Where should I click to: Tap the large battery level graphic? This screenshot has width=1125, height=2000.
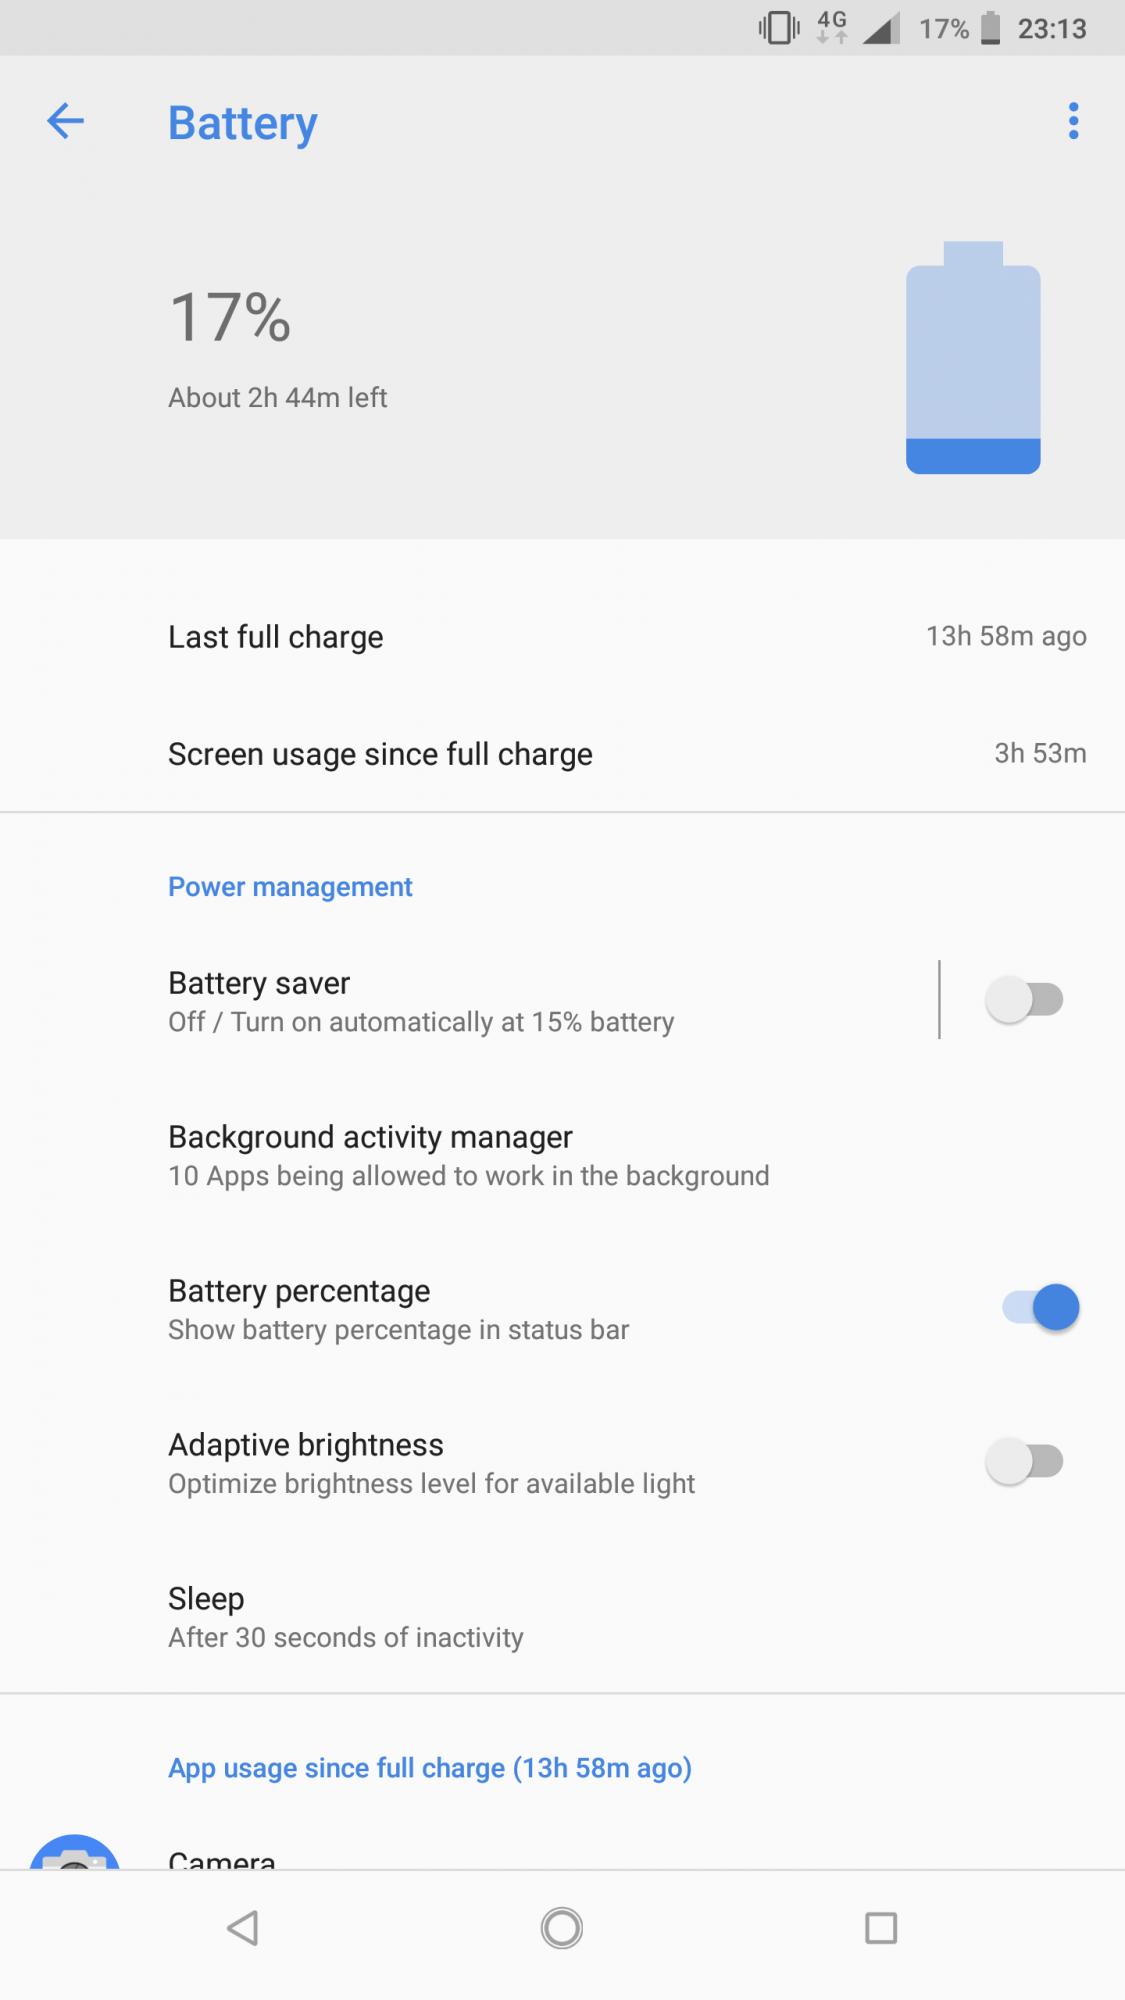click(973, 358)
